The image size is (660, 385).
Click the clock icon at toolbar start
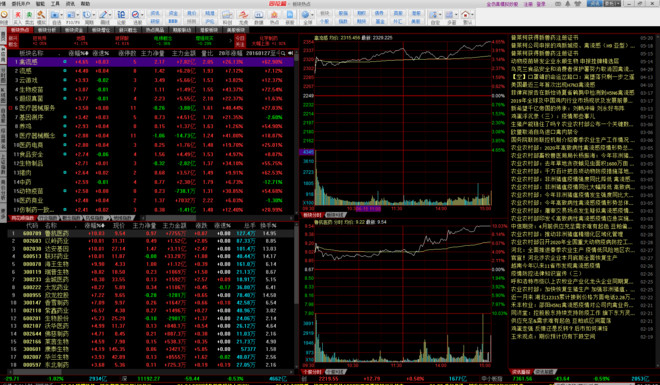pos(4,15)
